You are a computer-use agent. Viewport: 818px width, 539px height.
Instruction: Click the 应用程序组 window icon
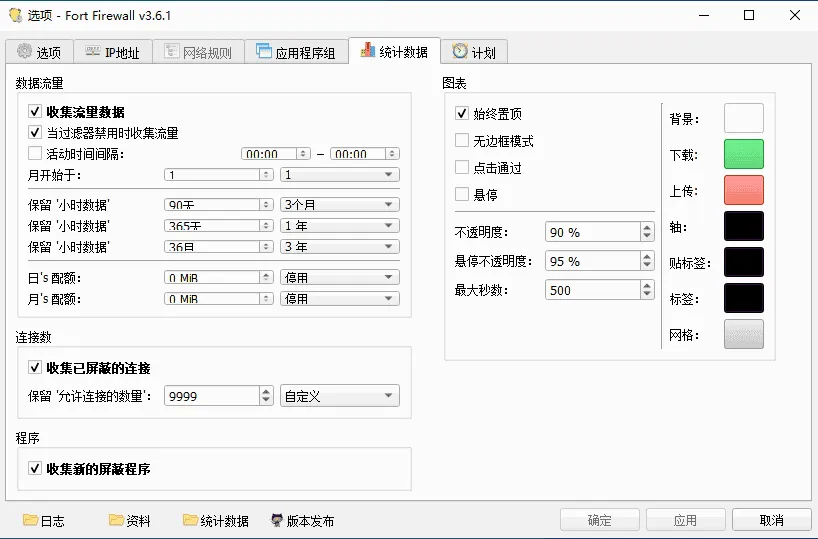[264, 52]
